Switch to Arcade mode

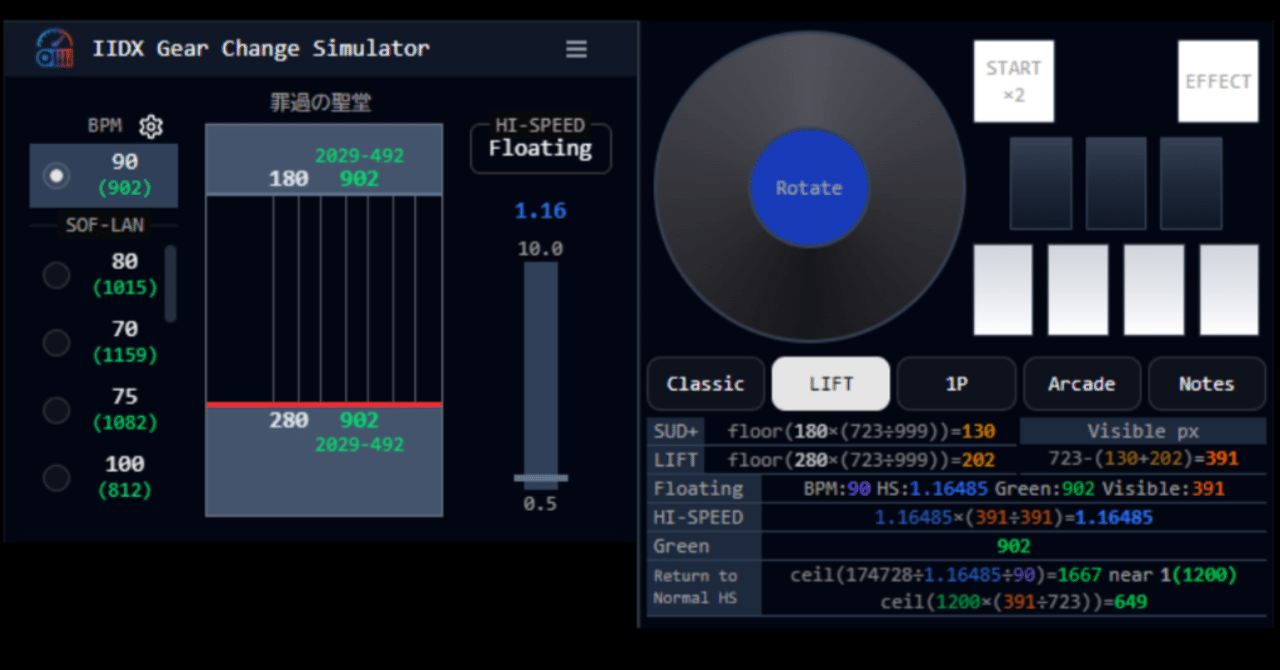click(1082, 384)
